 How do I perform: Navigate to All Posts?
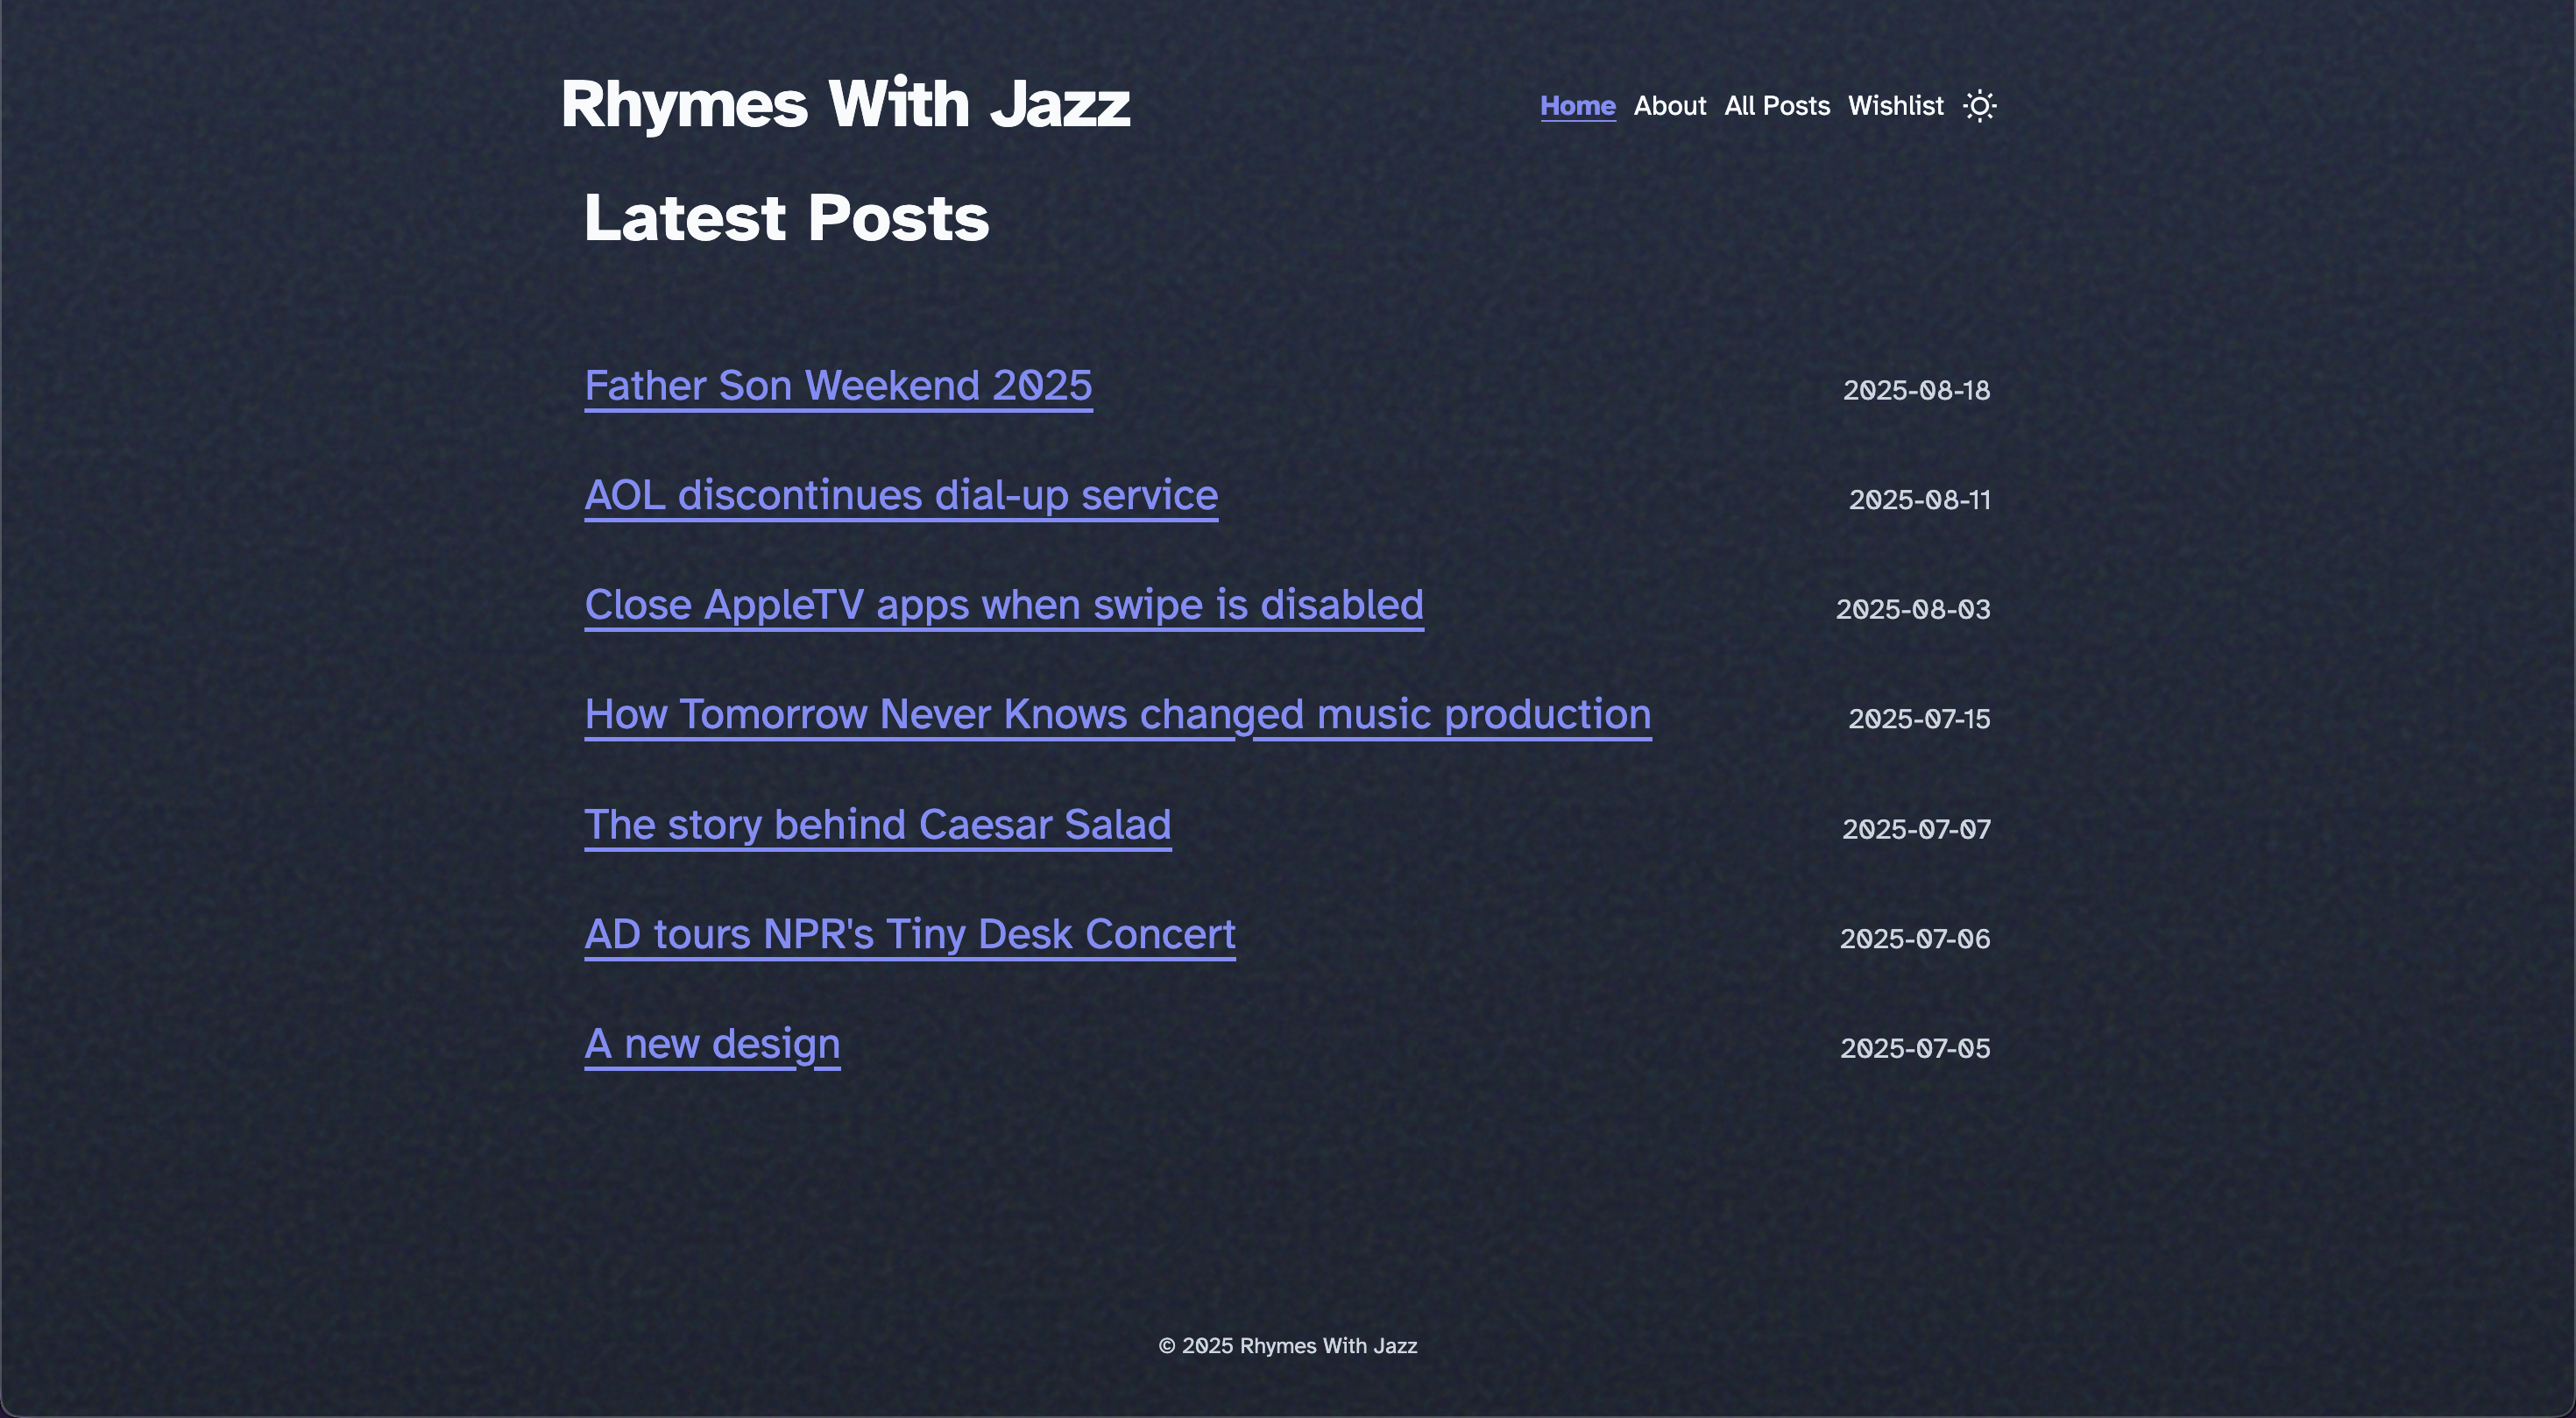[1776, 106]
